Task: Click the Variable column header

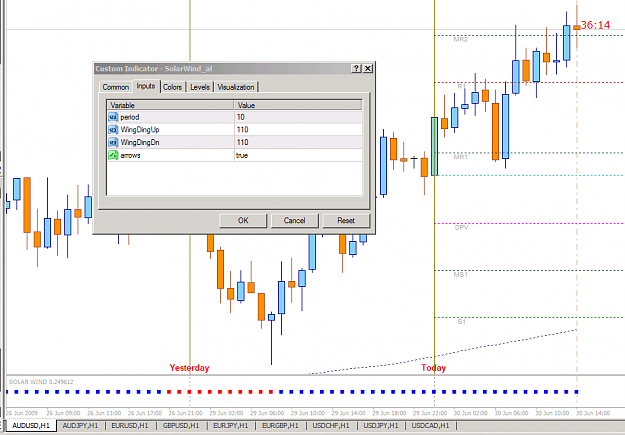Action: (x=170, y=105)
